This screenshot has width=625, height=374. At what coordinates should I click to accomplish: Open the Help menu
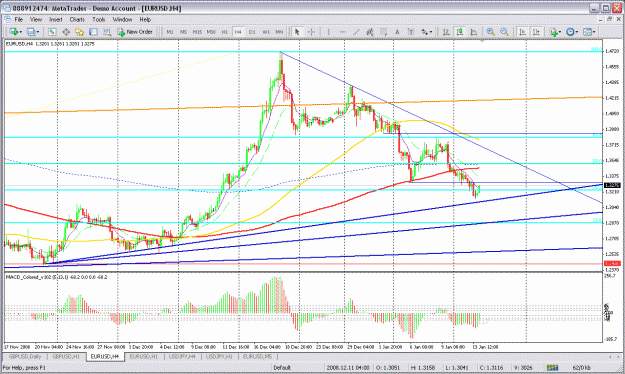click(x=145, y=19)
